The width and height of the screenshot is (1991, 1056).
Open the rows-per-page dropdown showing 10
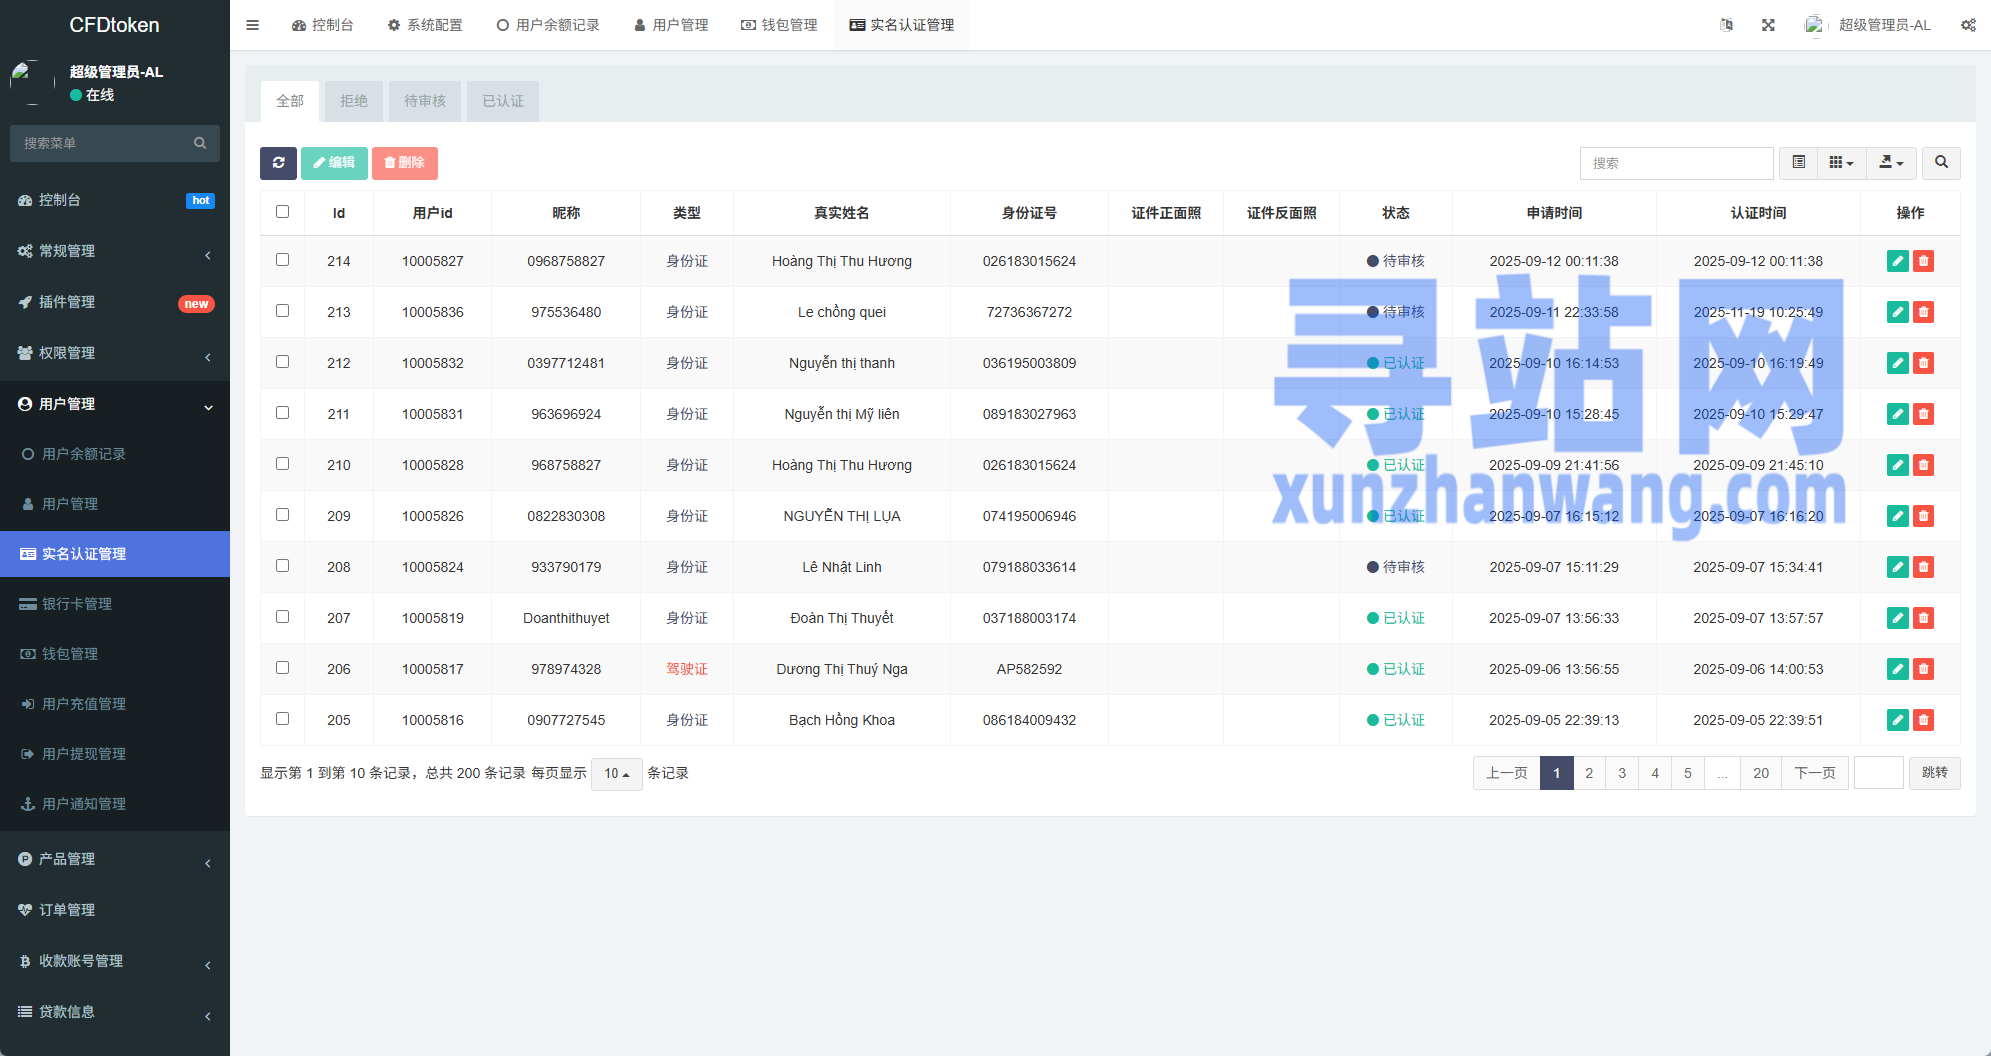[x=616, y=774]
